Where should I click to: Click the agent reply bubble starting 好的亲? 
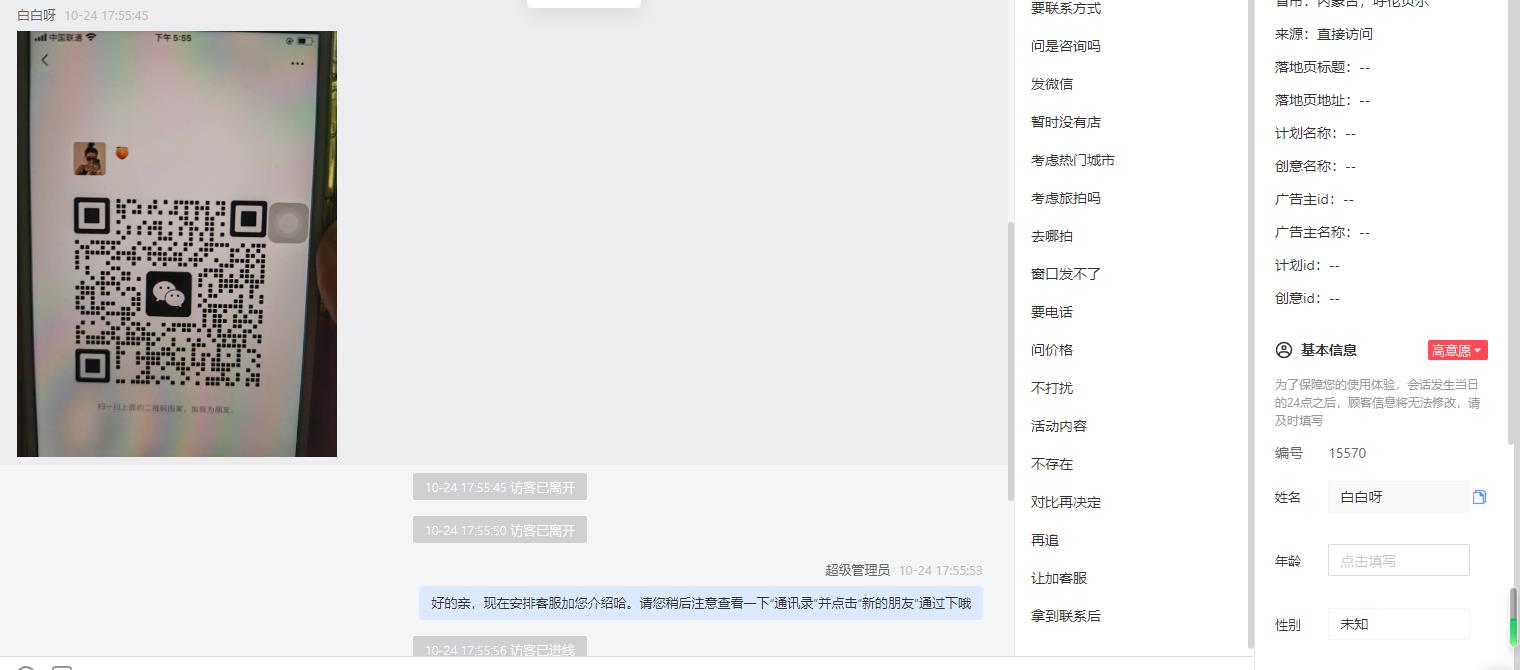coord(701,603)
